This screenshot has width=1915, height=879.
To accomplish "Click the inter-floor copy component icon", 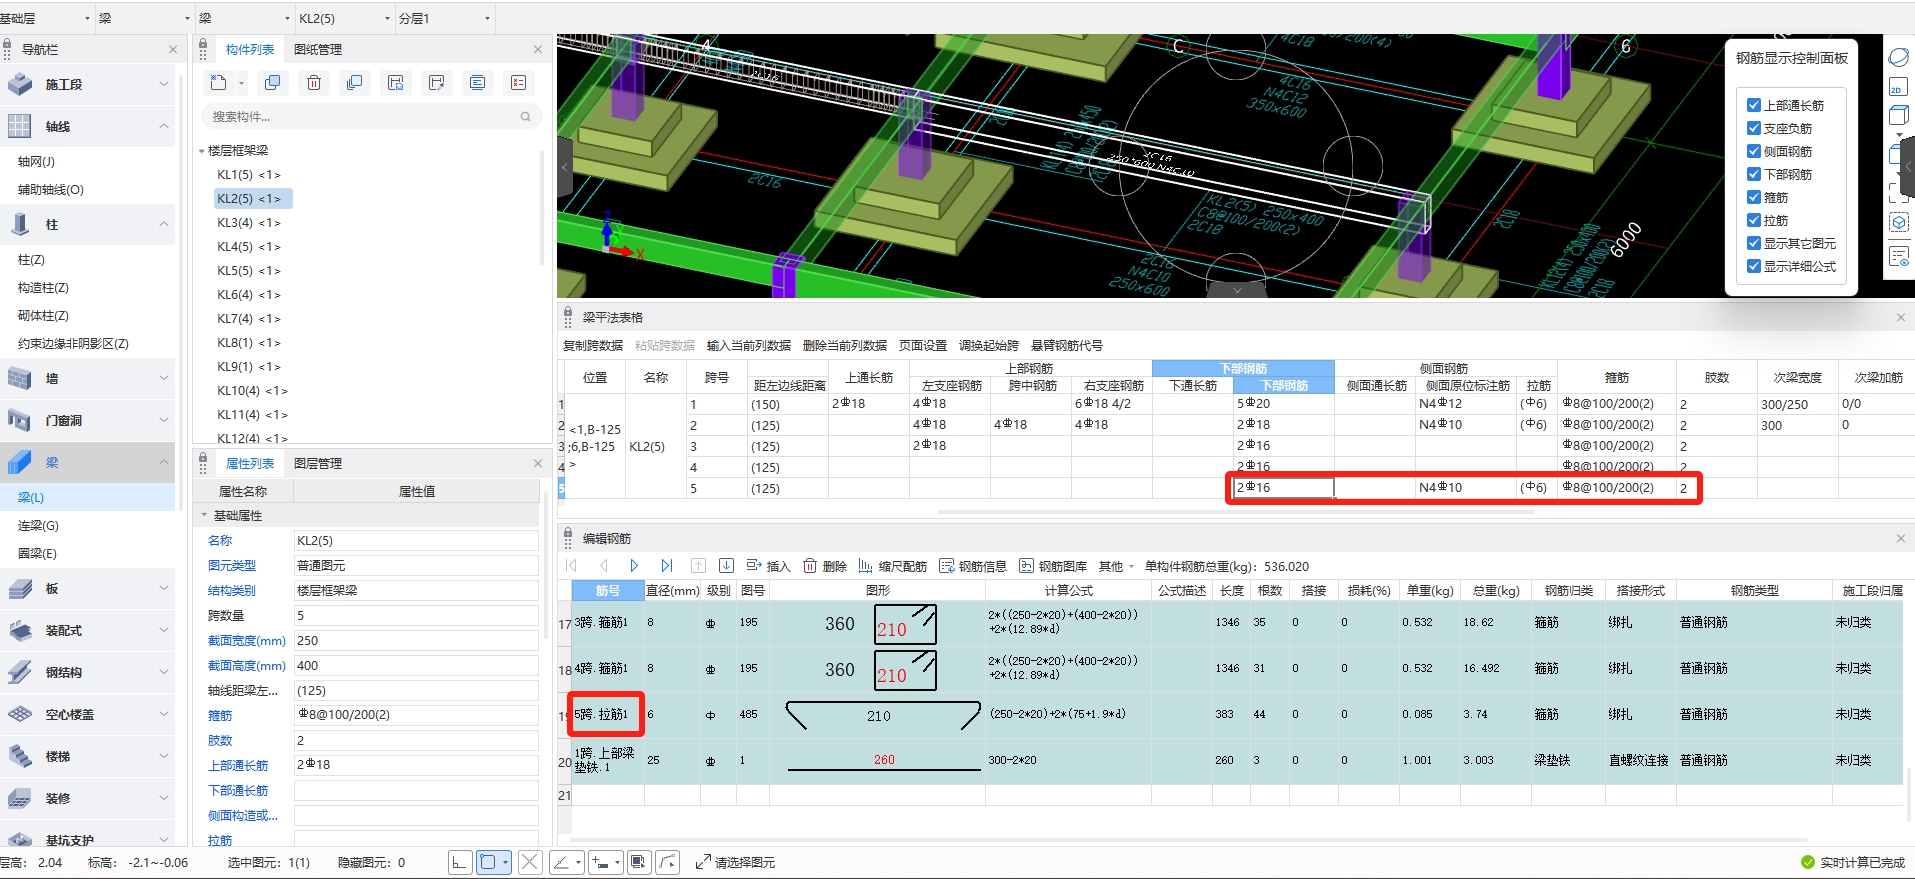I will tap(354, 83).
